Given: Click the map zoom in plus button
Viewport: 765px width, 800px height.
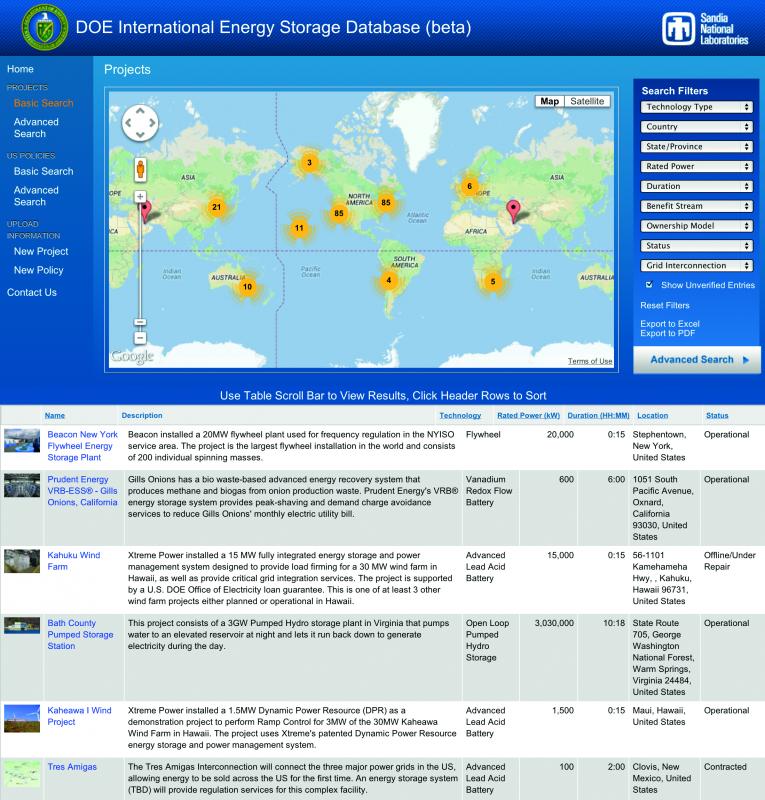Looking at the screenshot, I should 140,196.
